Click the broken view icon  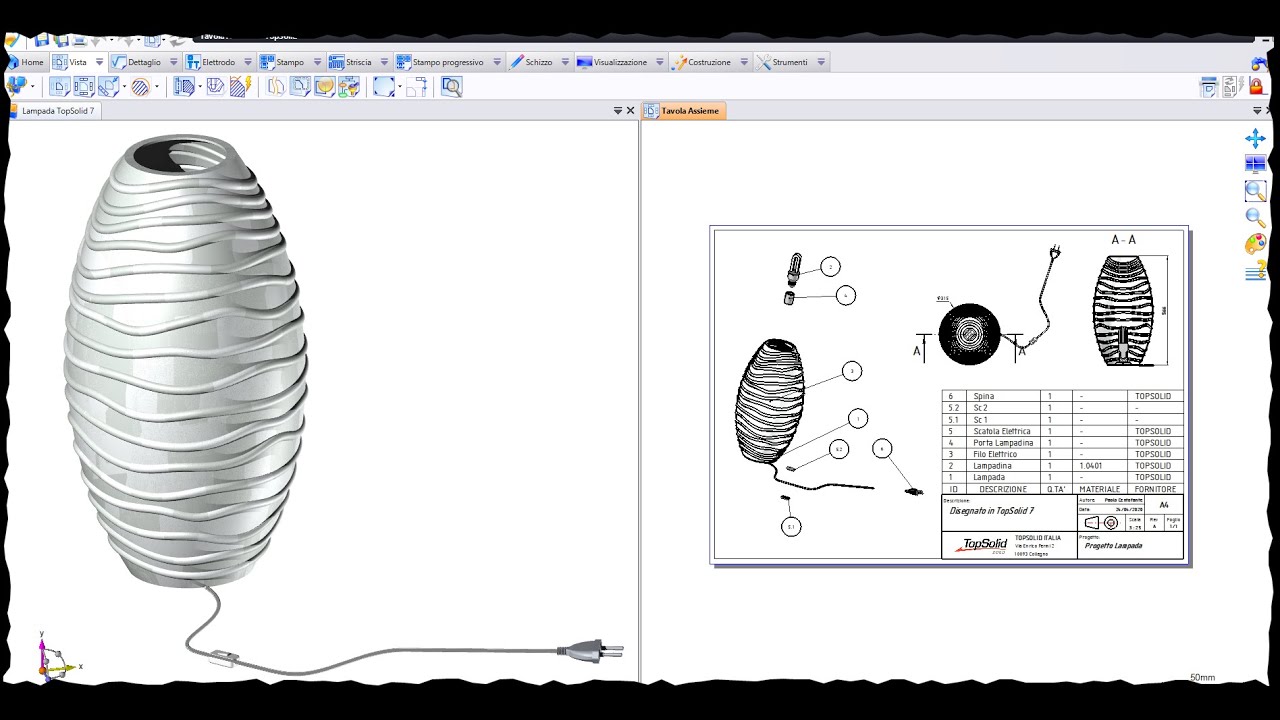click(x=275, y=87)
